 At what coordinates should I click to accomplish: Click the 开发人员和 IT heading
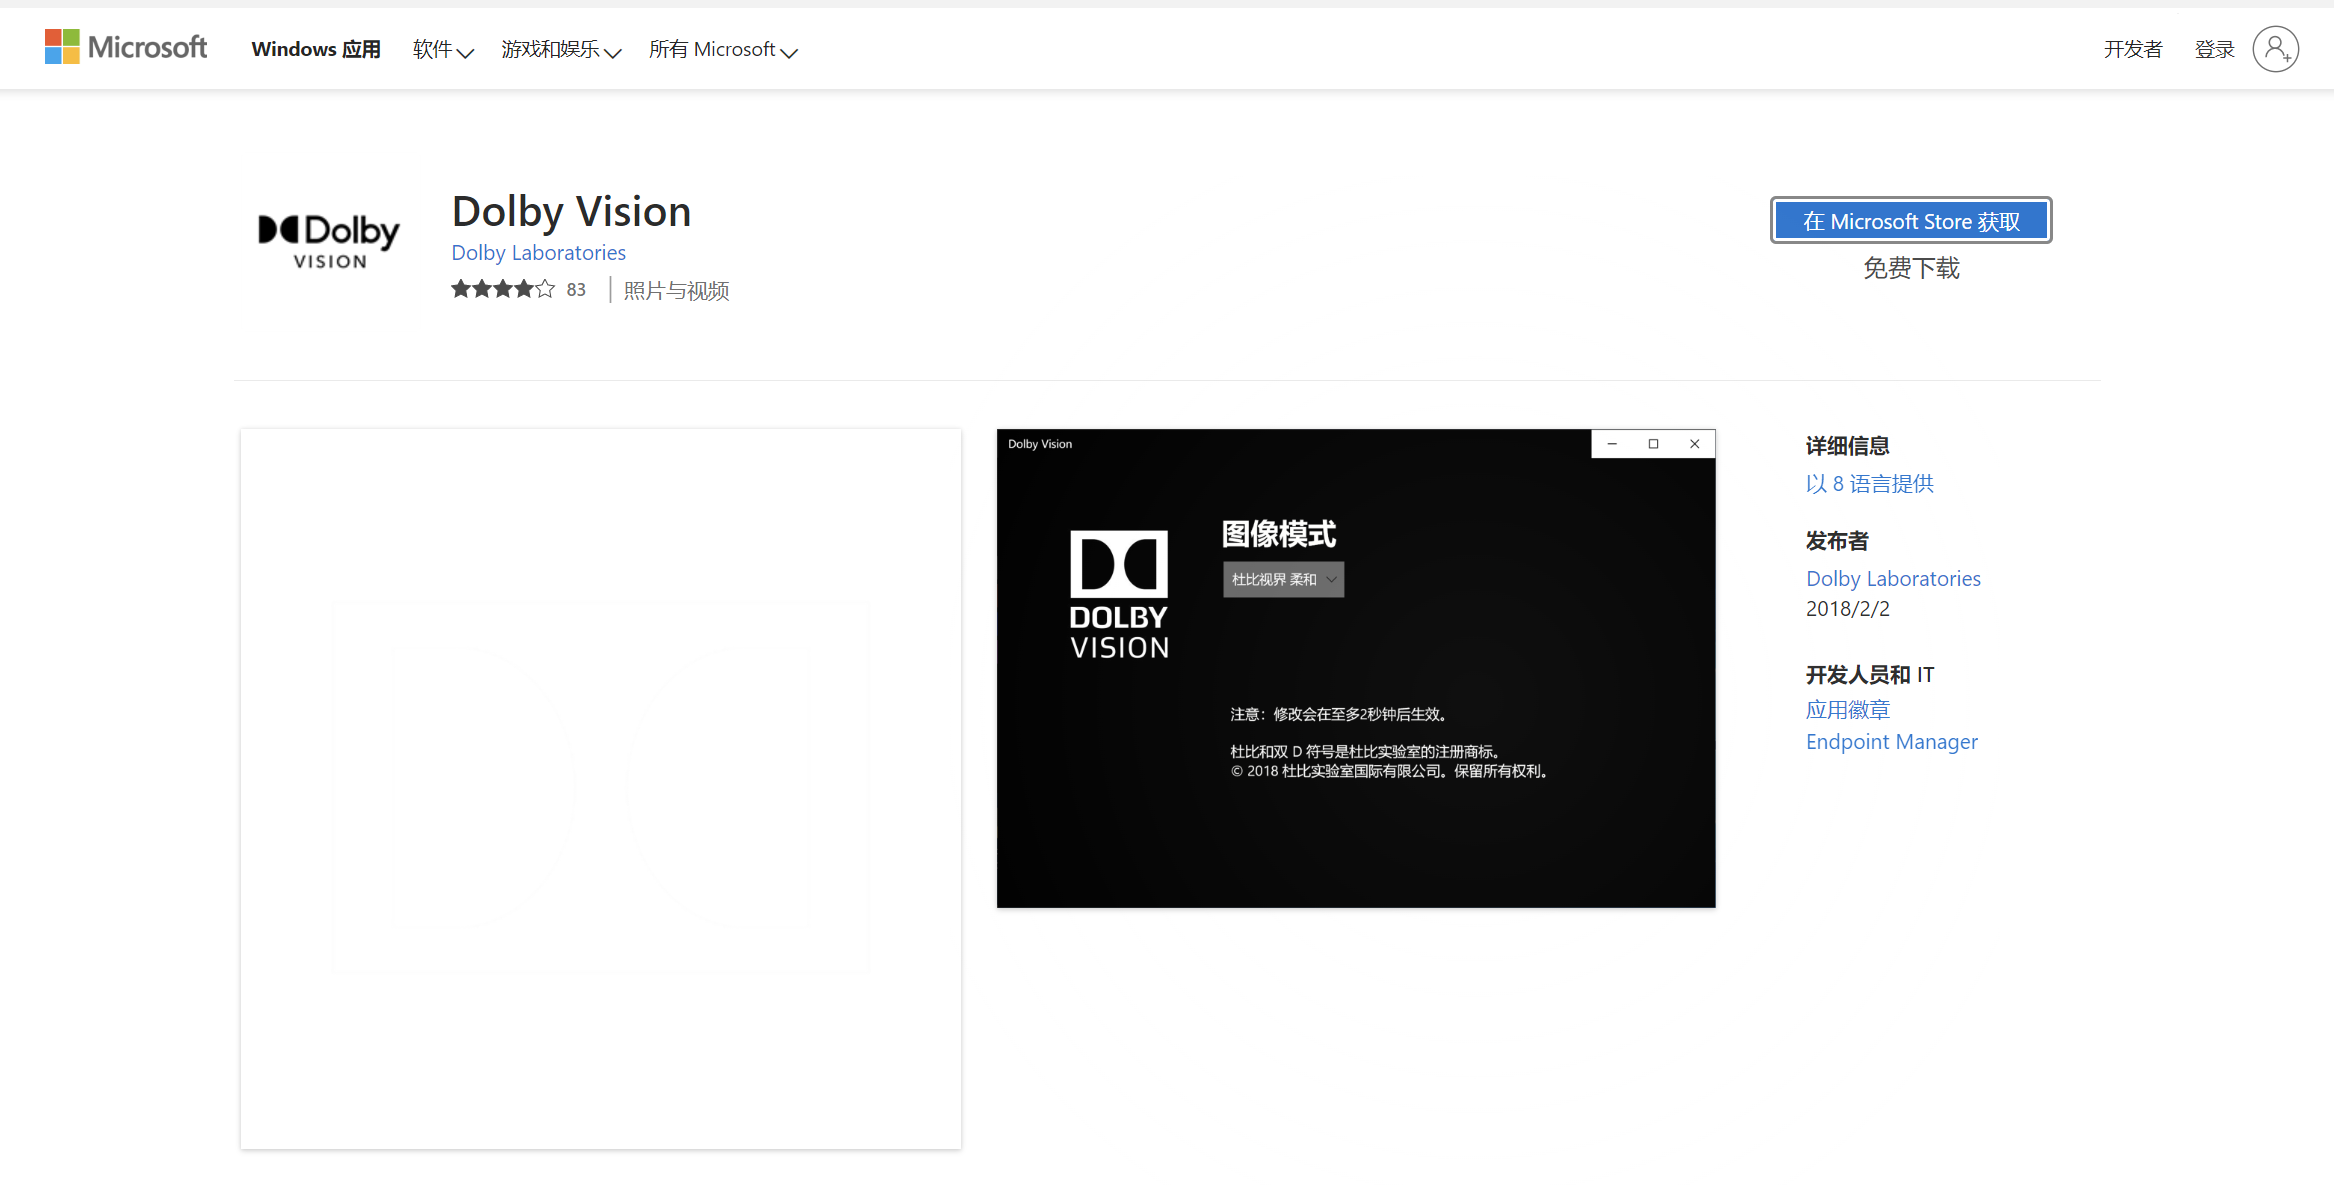point(1869,675)
